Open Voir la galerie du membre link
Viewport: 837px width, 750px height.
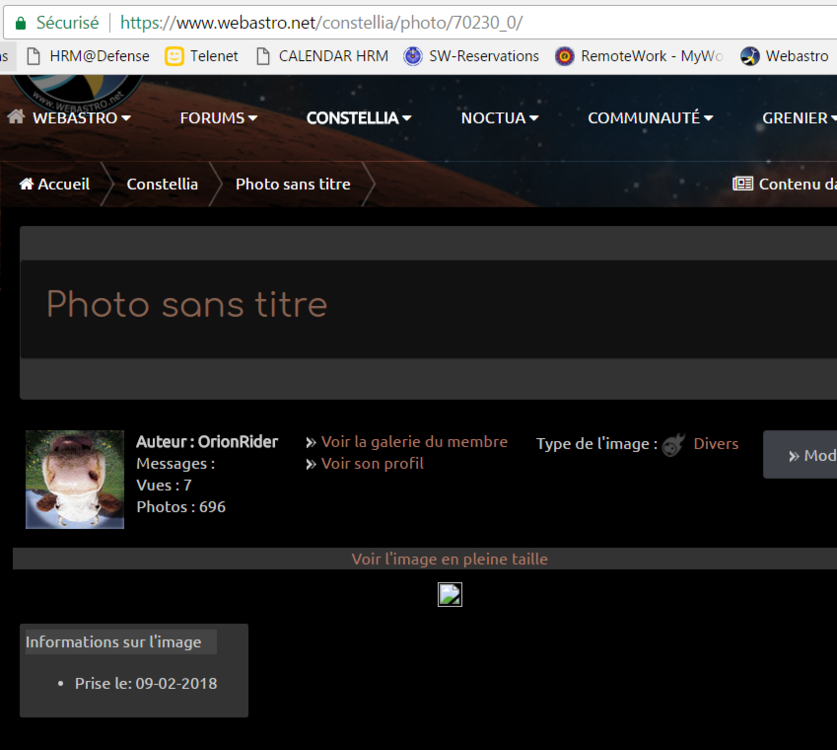pos(414,442)
